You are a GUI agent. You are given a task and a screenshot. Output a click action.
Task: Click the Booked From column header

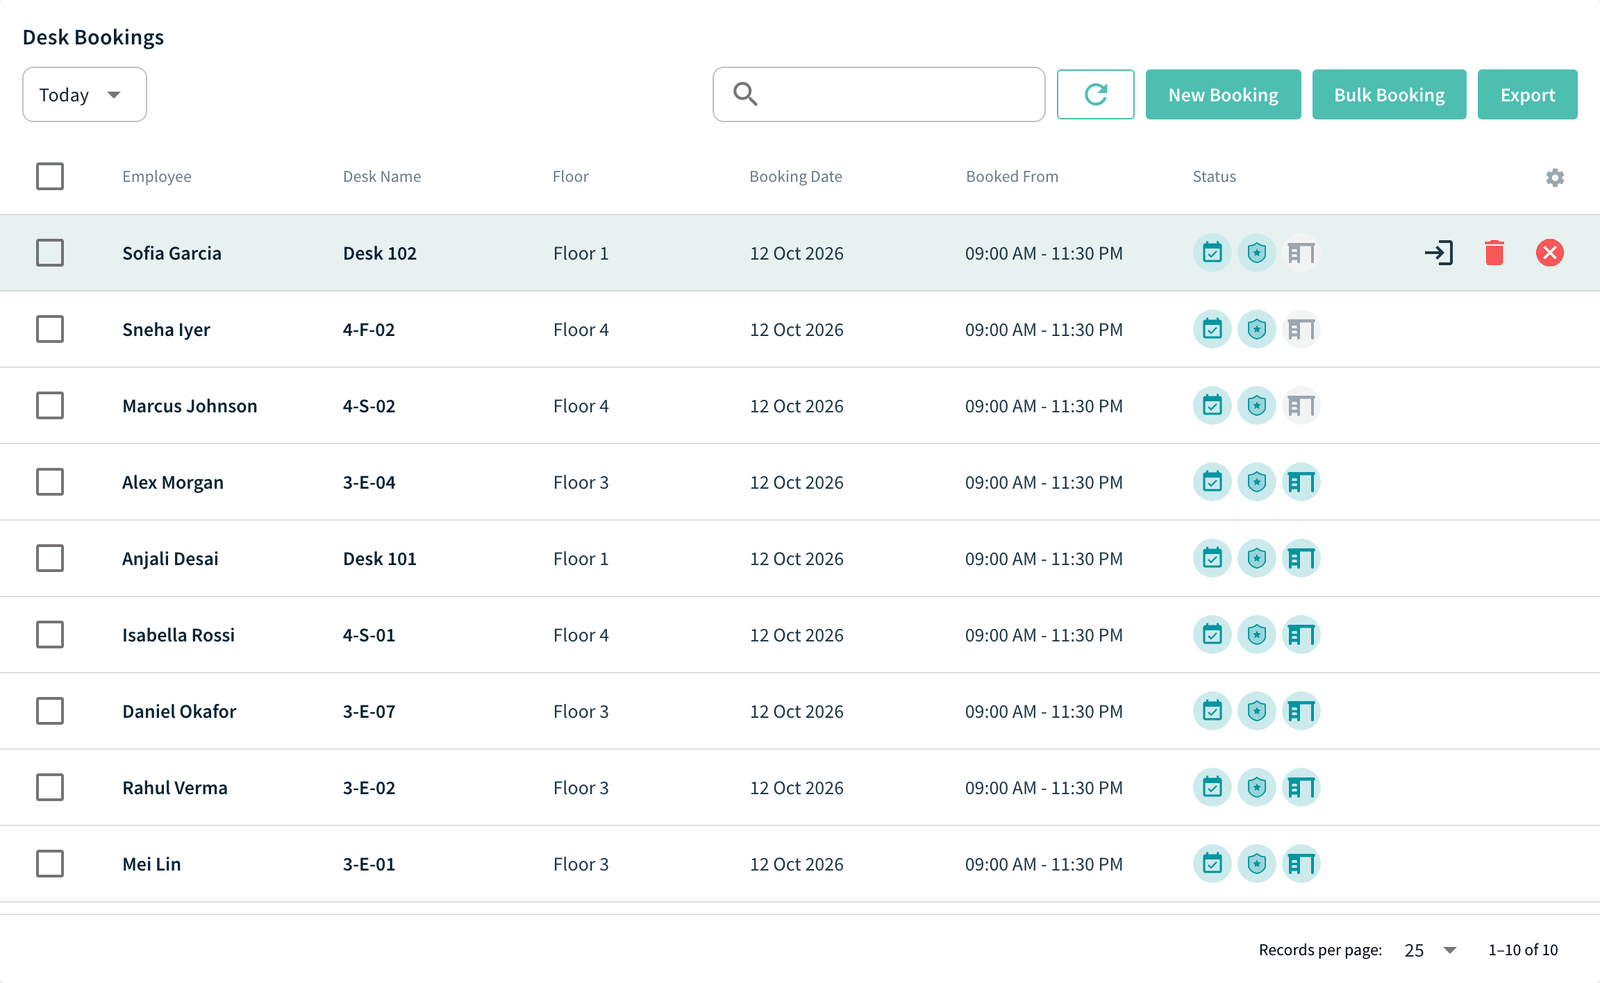point(1012,177)
